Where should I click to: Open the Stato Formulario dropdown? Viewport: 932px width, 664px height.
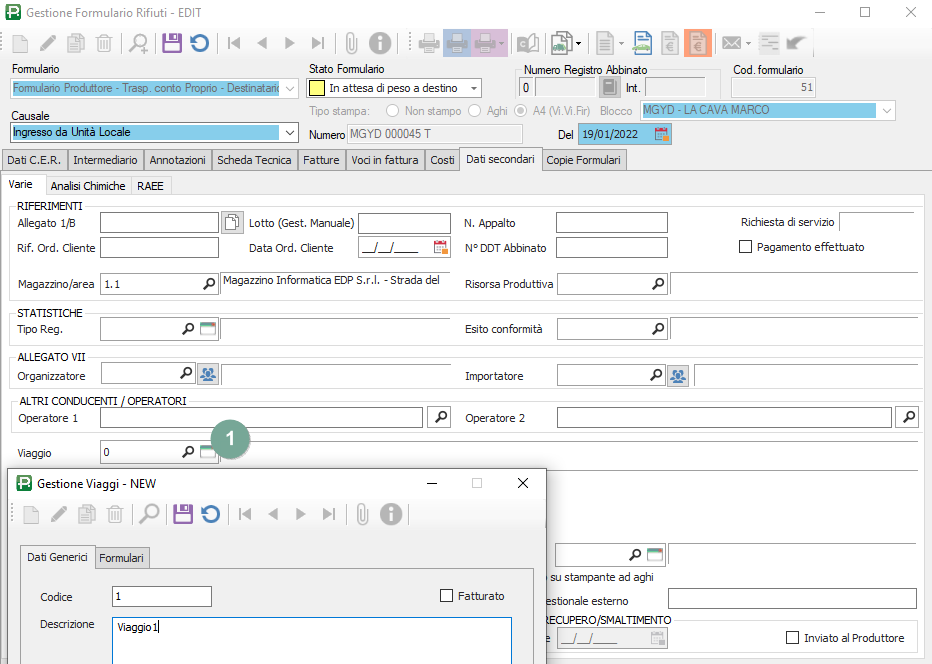pos(473,88)
